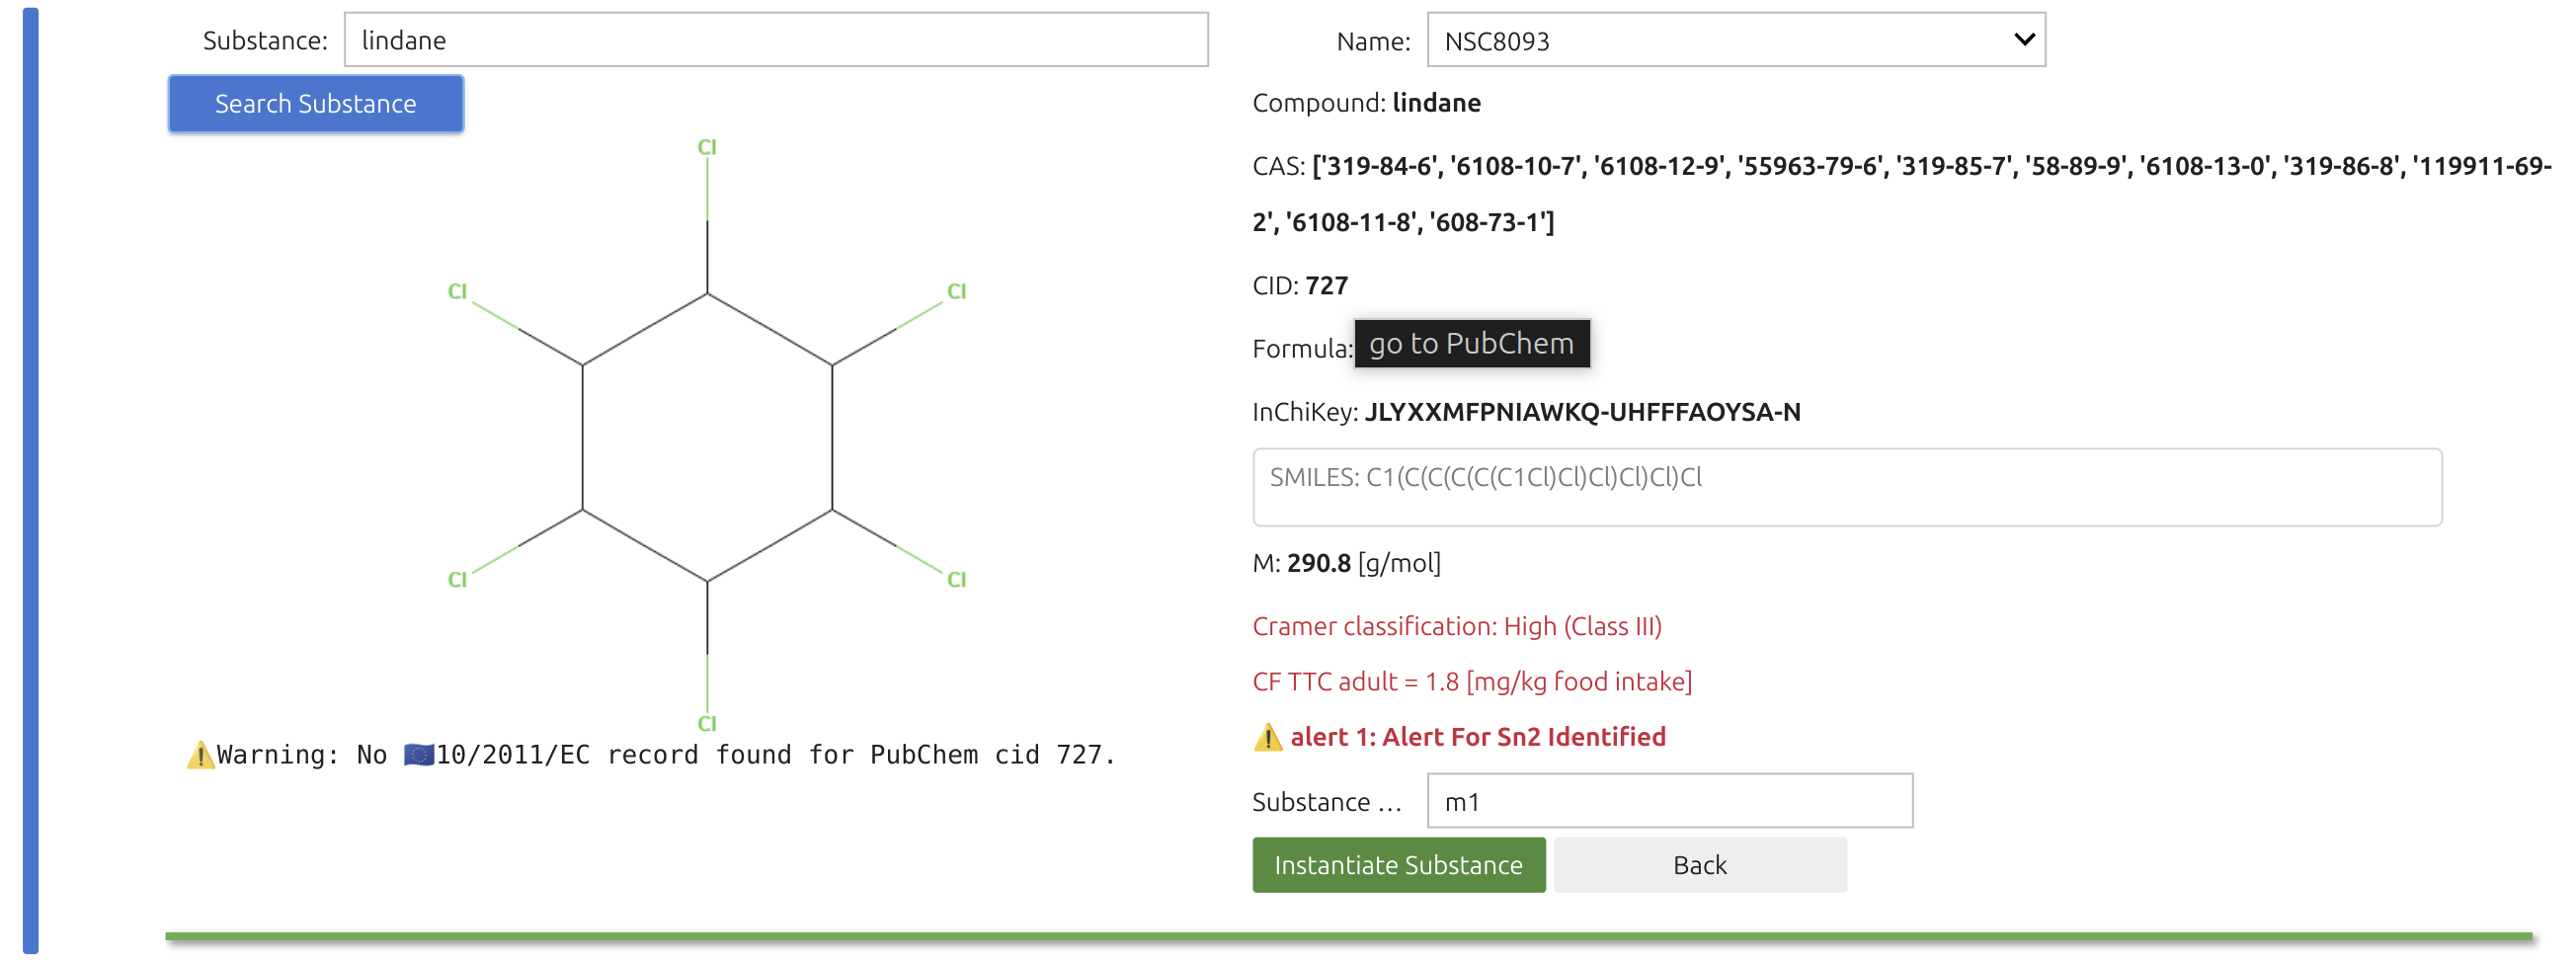Click the CF TTC adult = 1.8 line

coord(1471,682)
